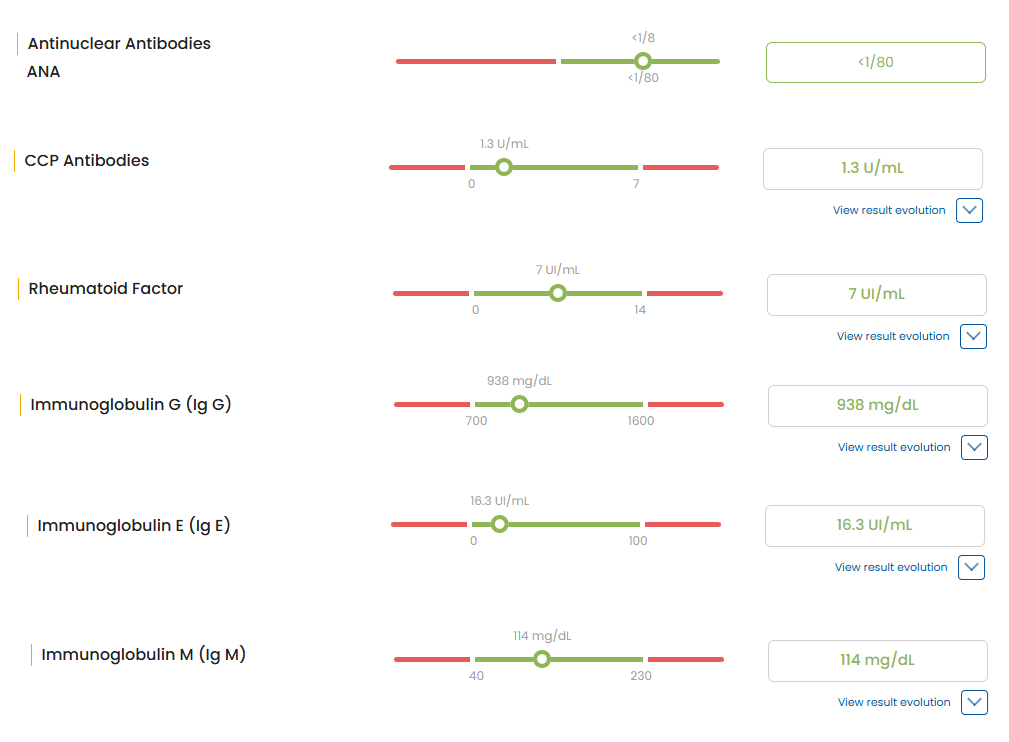1009x742 pixels.
Task: Expand Immunoglobulin G evolution chevron
Action: (974, 448)
